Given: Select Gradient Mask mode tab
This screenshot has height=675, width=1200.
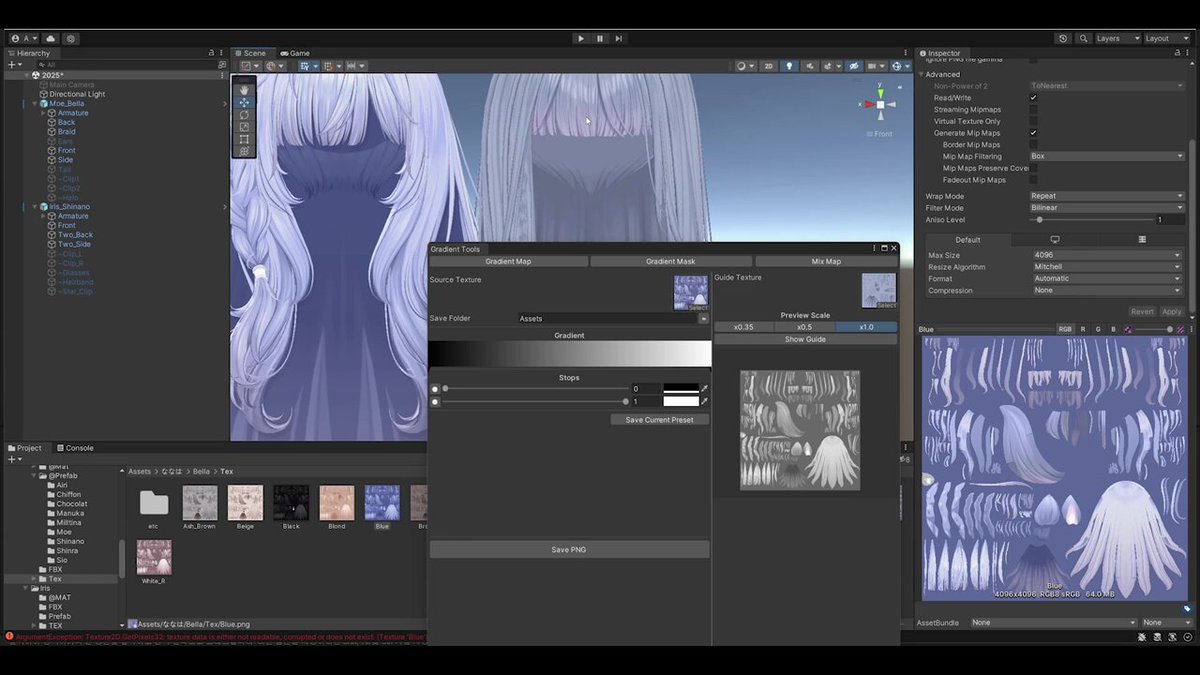Looking at the screenshot, I should coord(670,261).
